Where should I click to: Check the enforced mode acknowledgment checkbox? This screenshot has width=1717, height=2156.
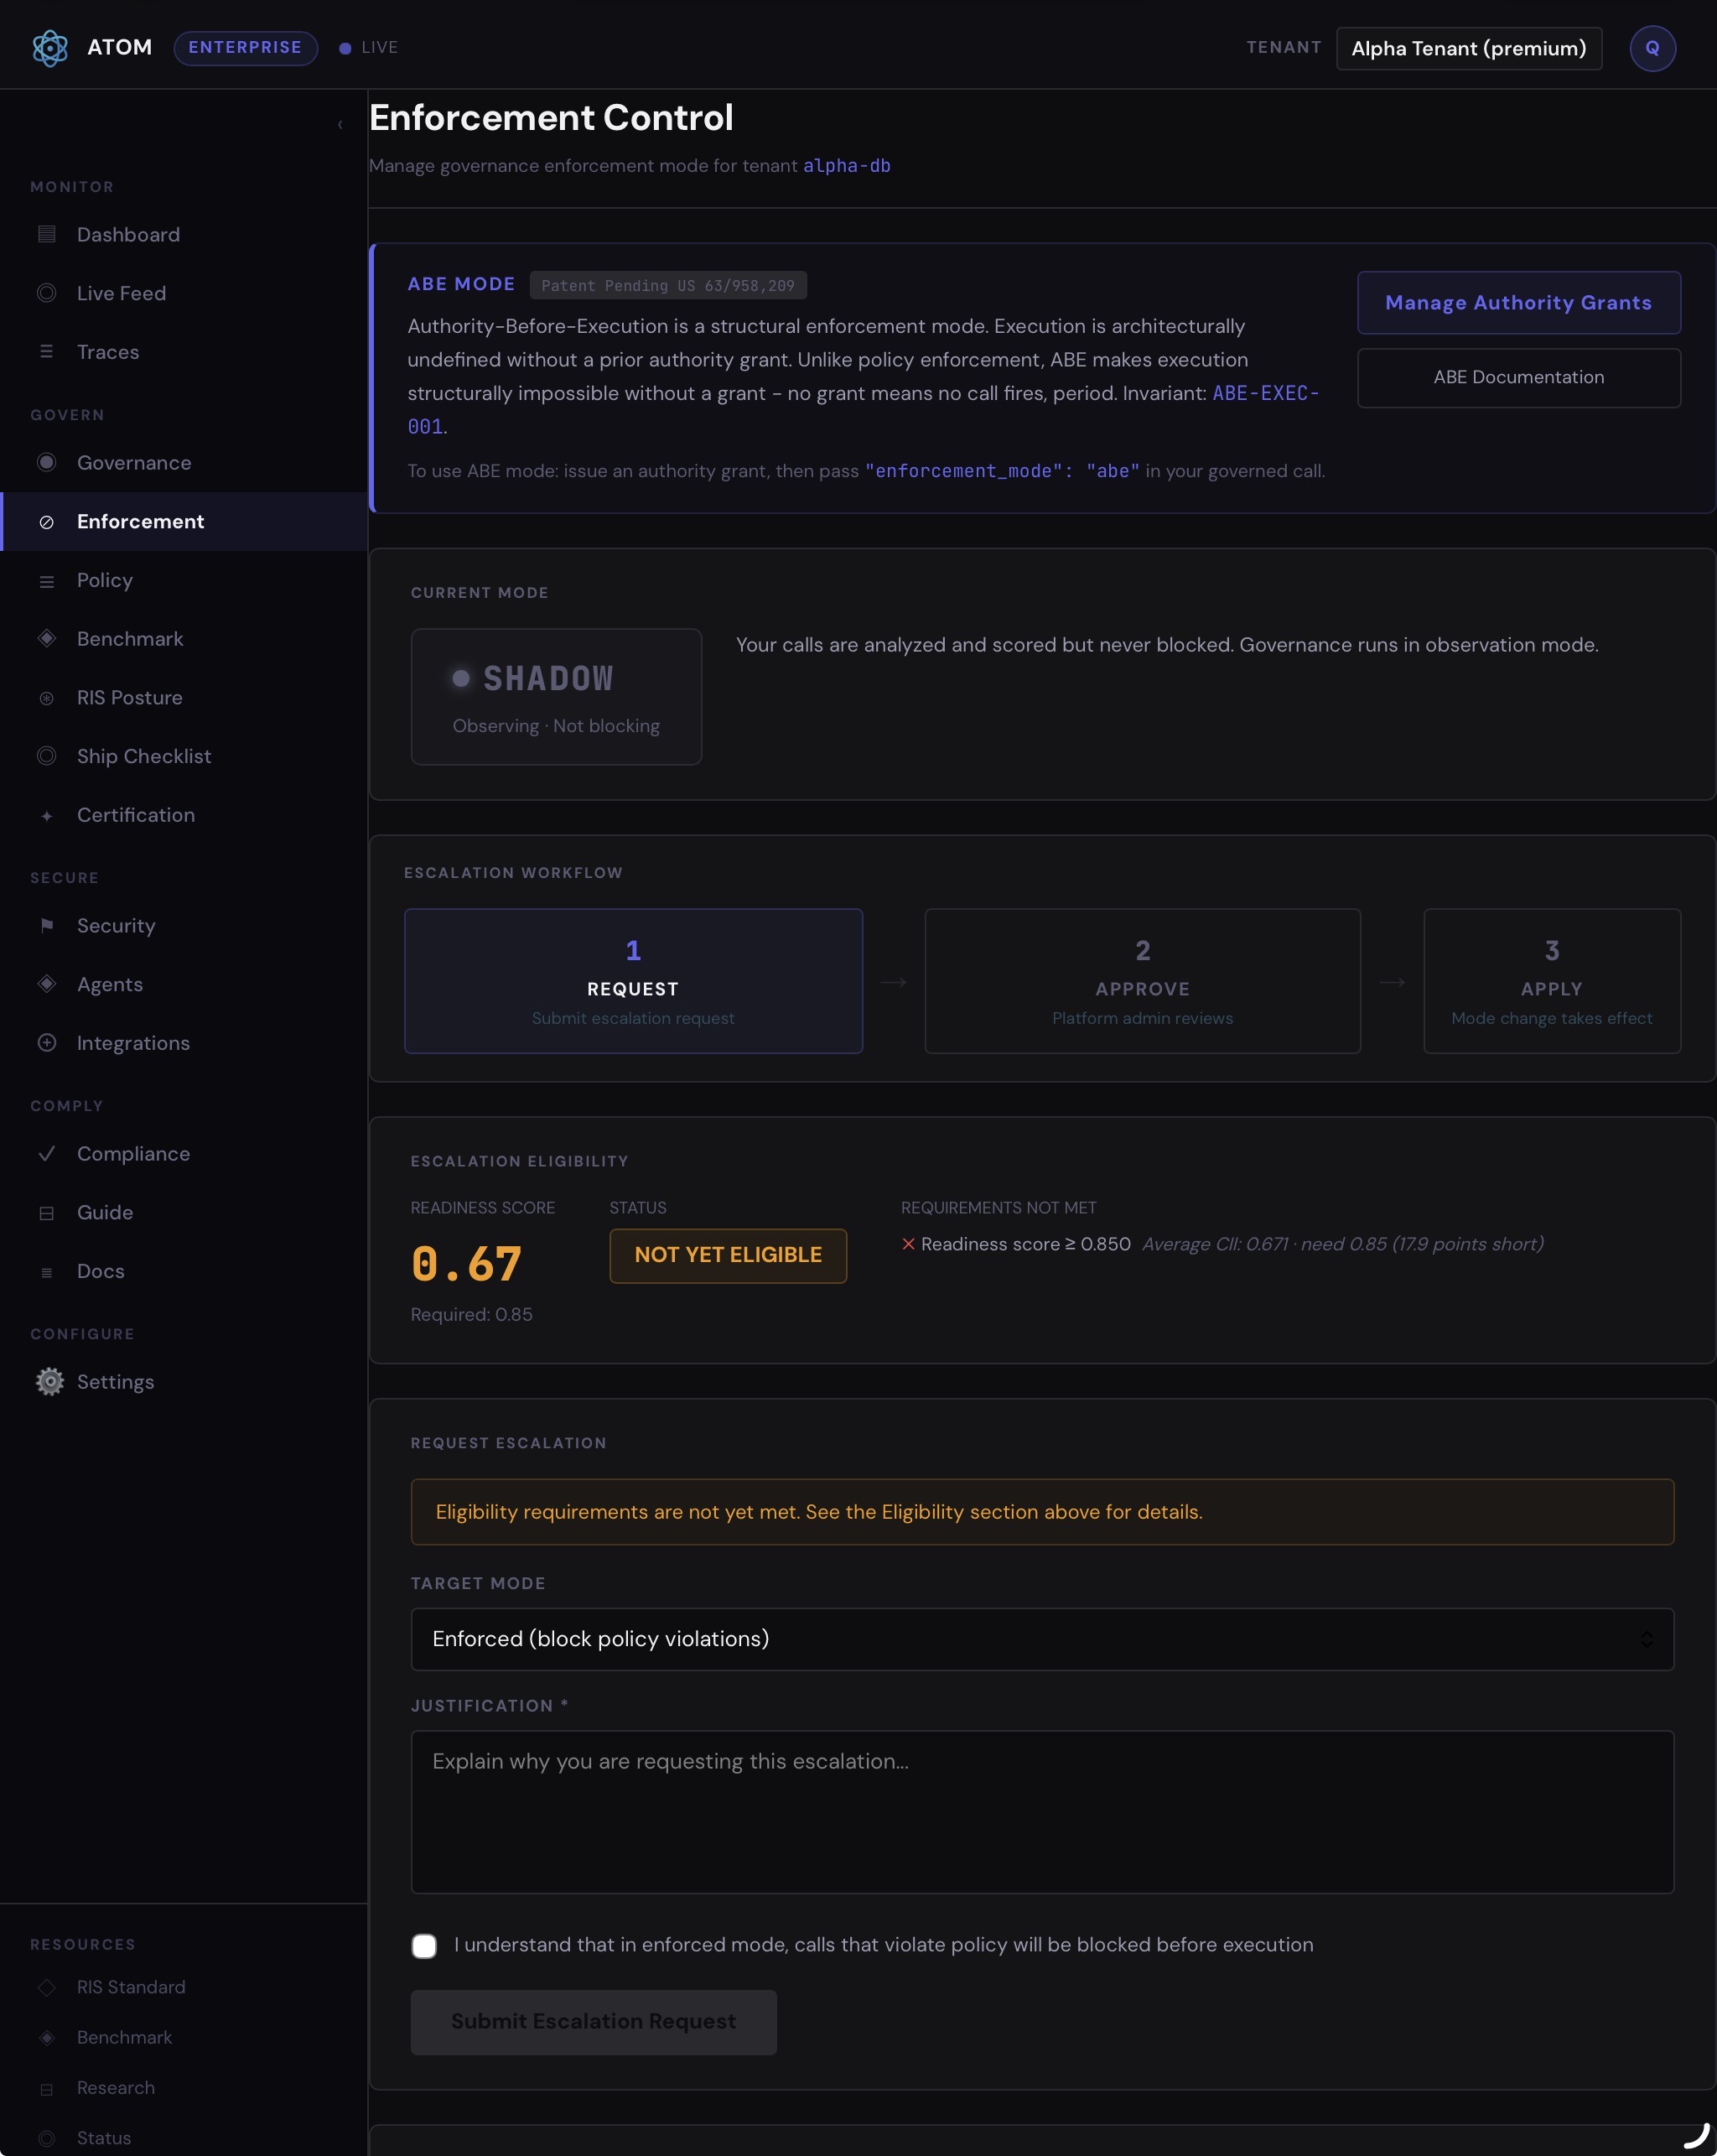pos(424,1945)
